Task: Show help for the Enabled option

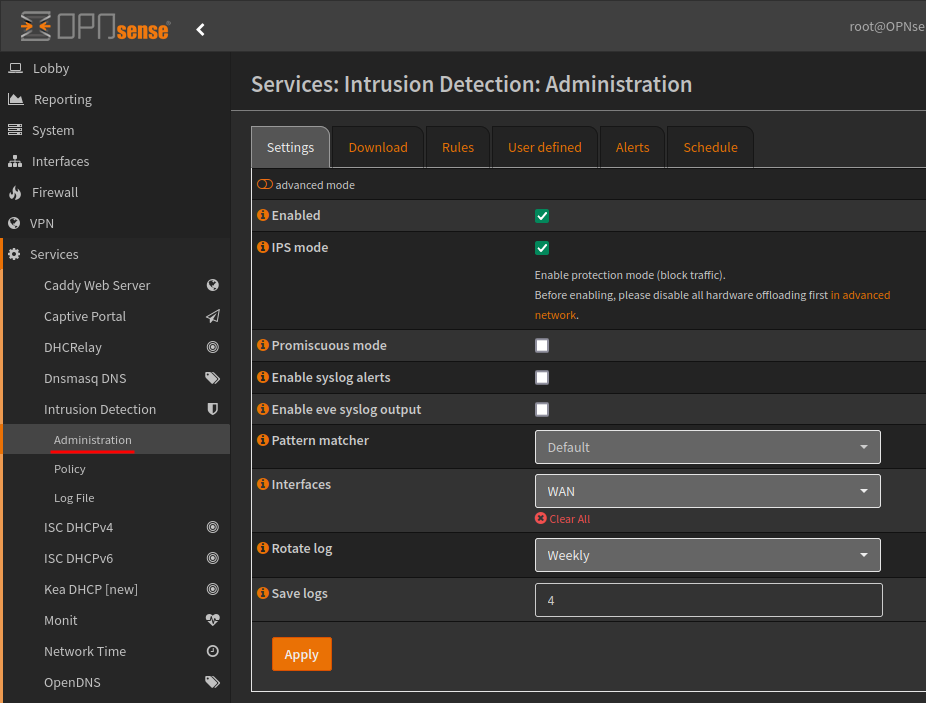Action: [263, 215]
